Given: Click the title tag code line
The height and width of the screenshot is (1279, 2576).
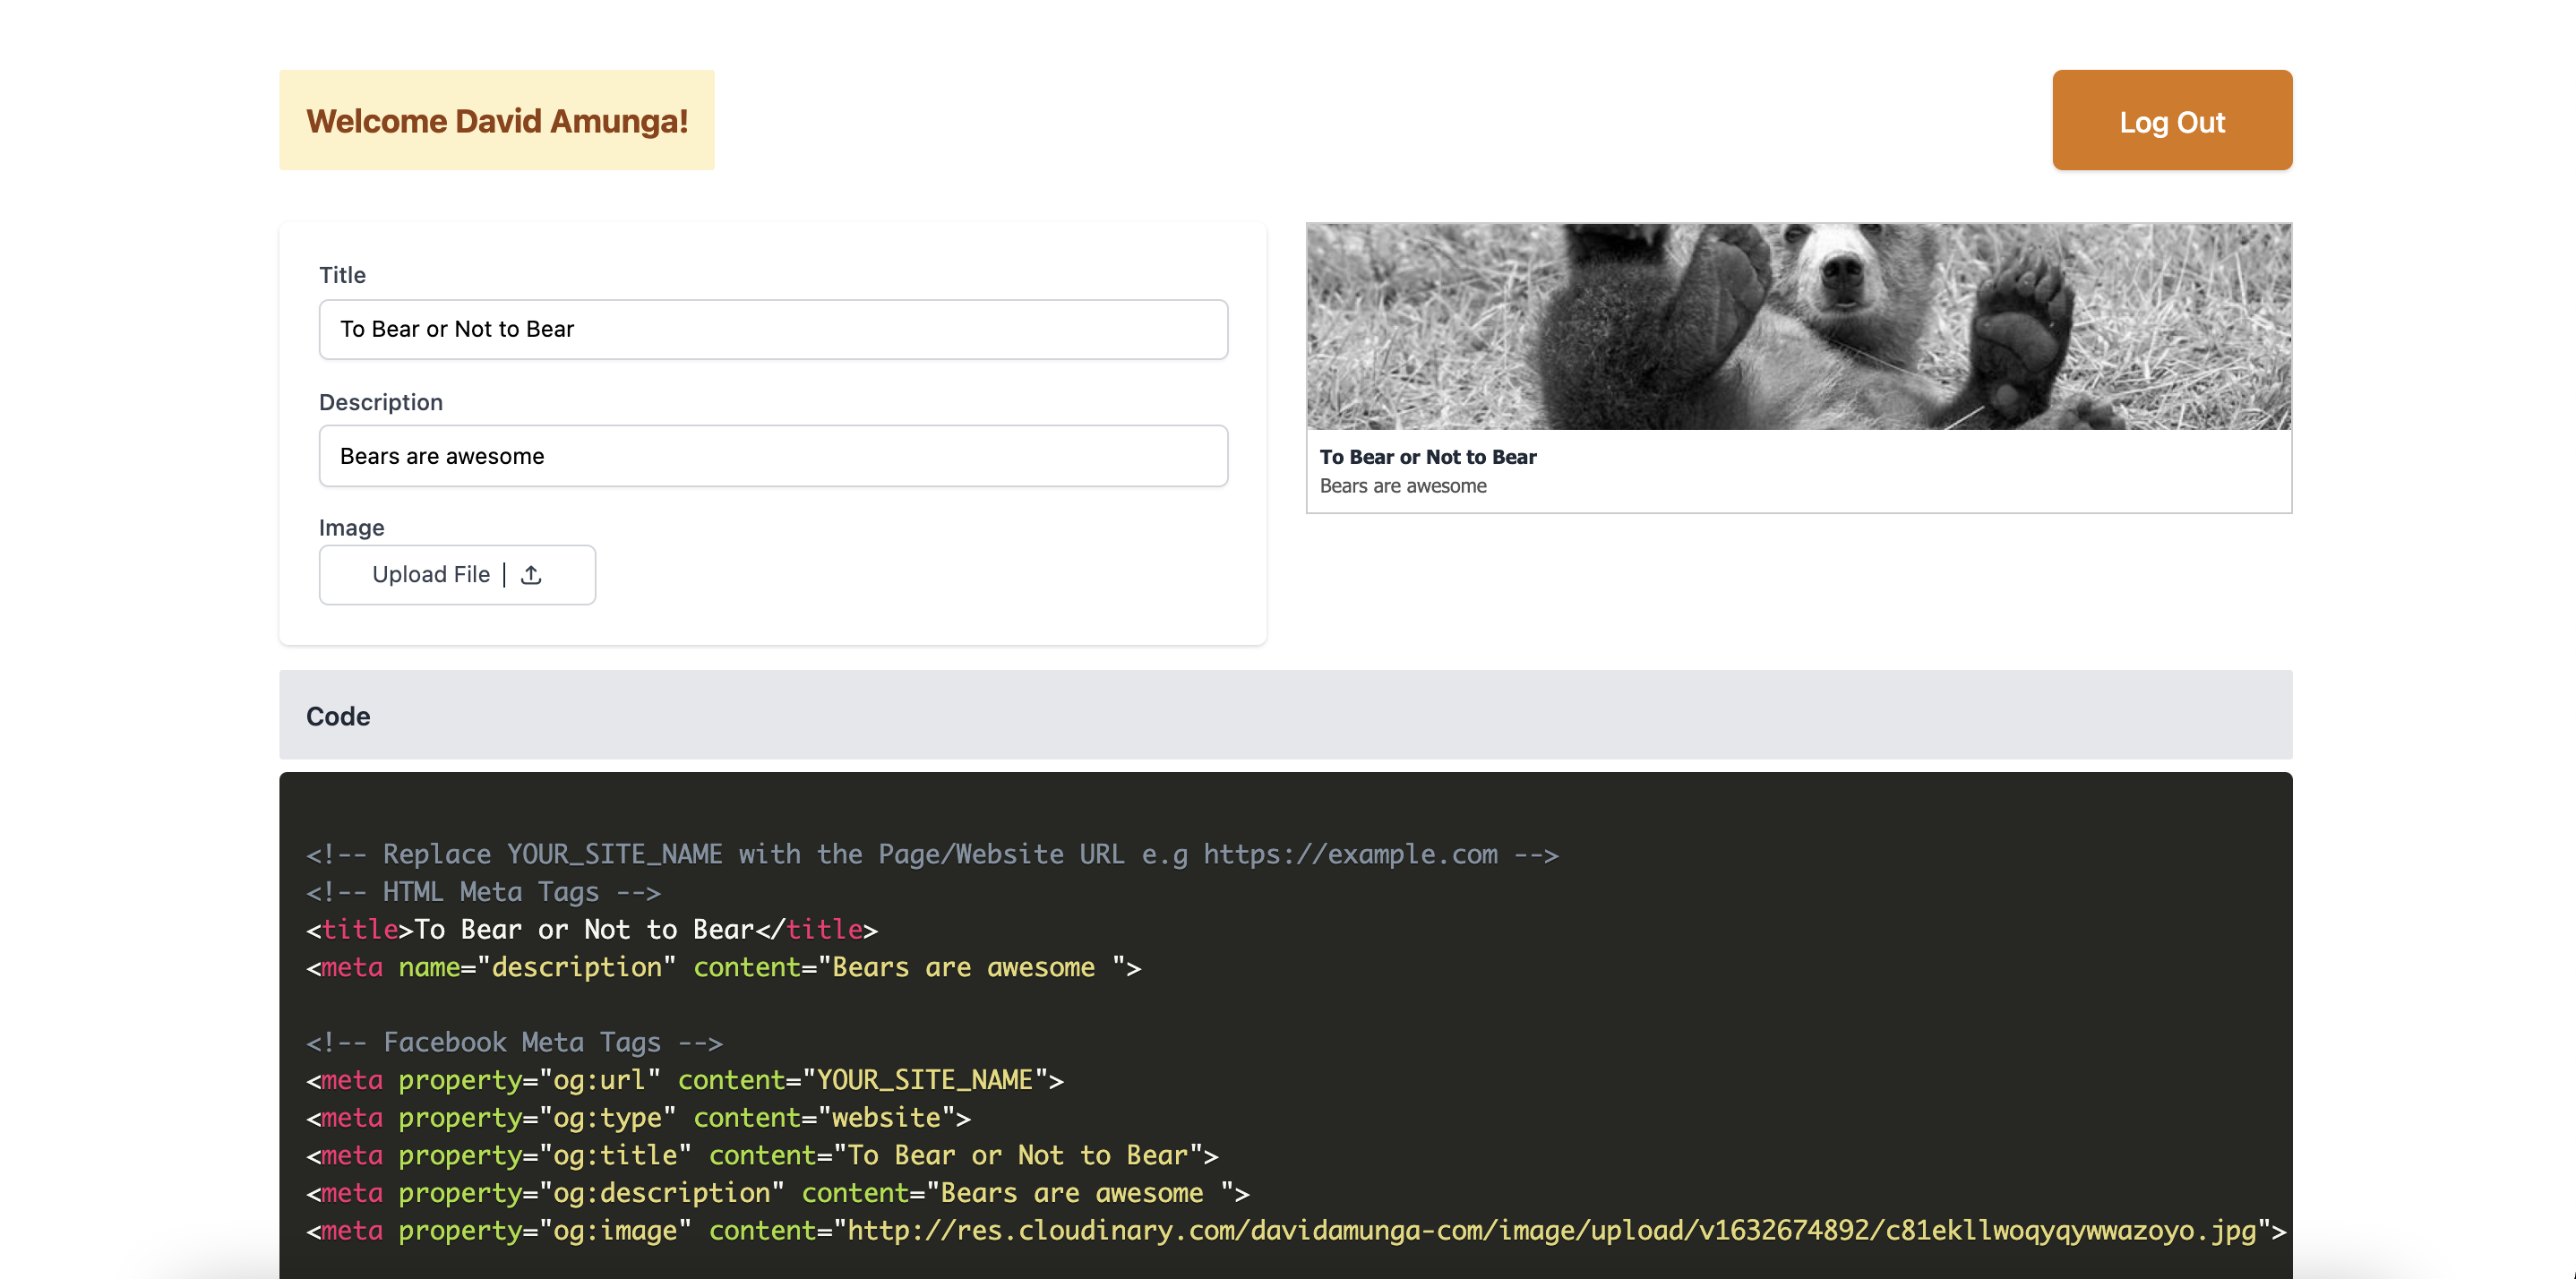Looking at the screenshot, I should [x=591, y=930].
